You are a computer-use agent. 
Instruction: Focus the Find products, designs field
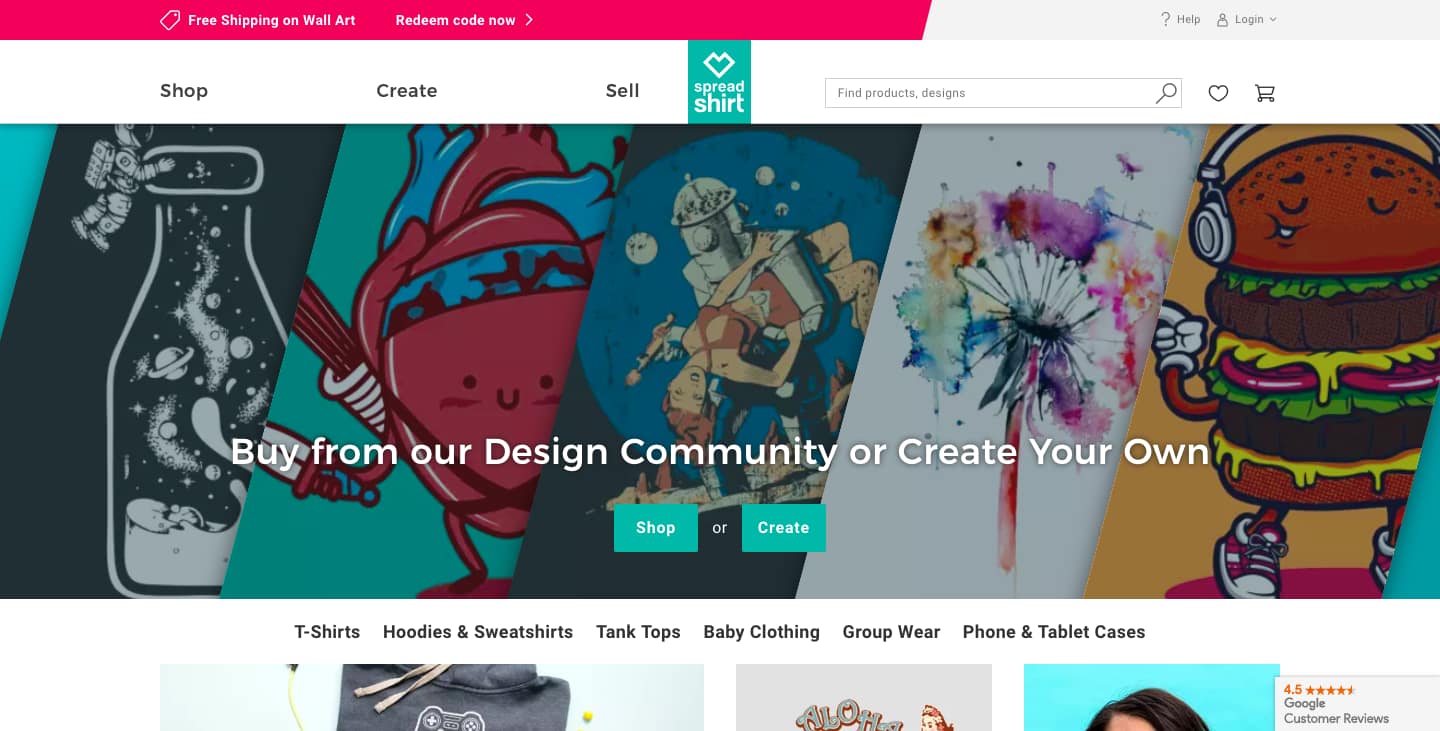click(990, 93)
